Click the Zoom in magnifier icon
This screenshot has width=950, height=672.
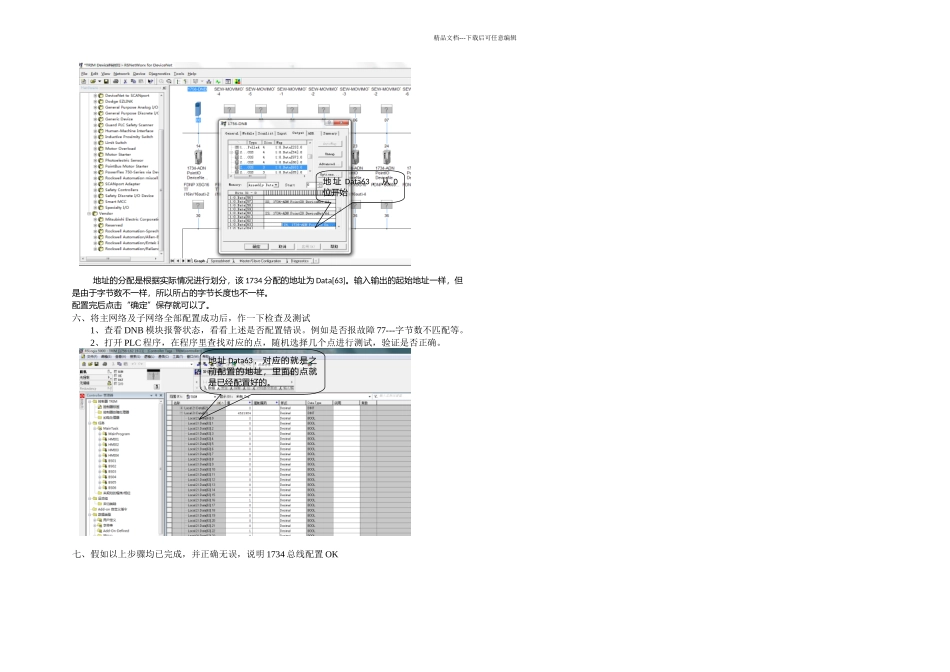click(161, 81)
